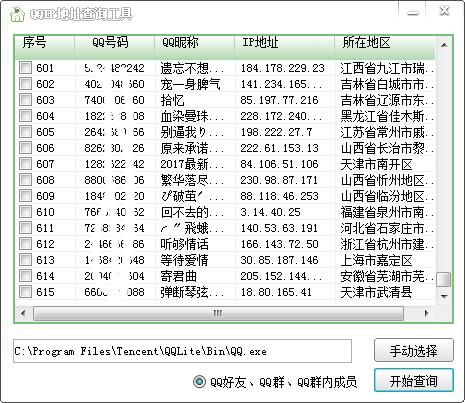Select nickname 宠一身脾气
Screen dimensions: 465x403
(190, 84)
